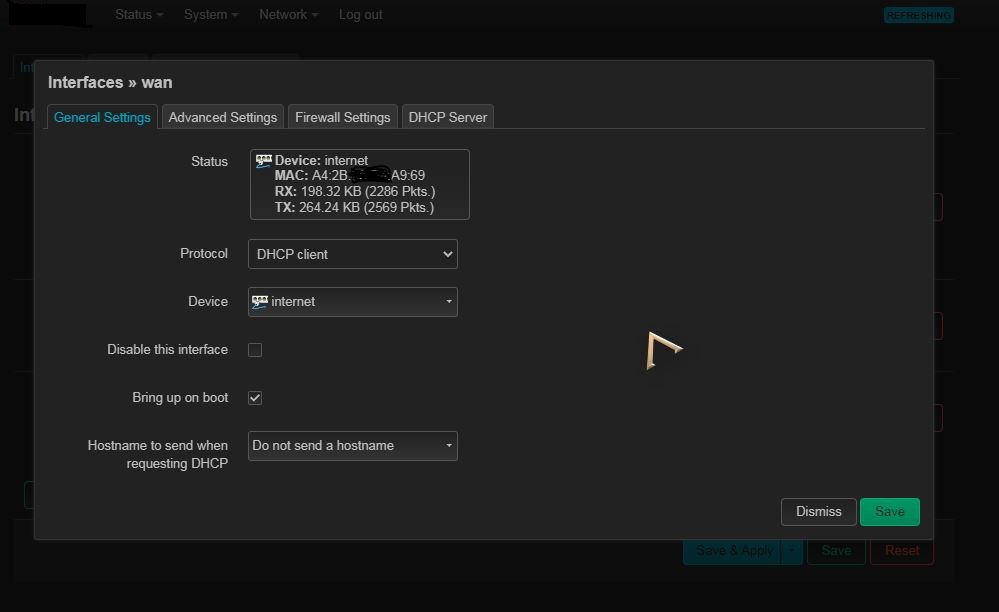Click the network device icon in the Status box

point(264,160)
